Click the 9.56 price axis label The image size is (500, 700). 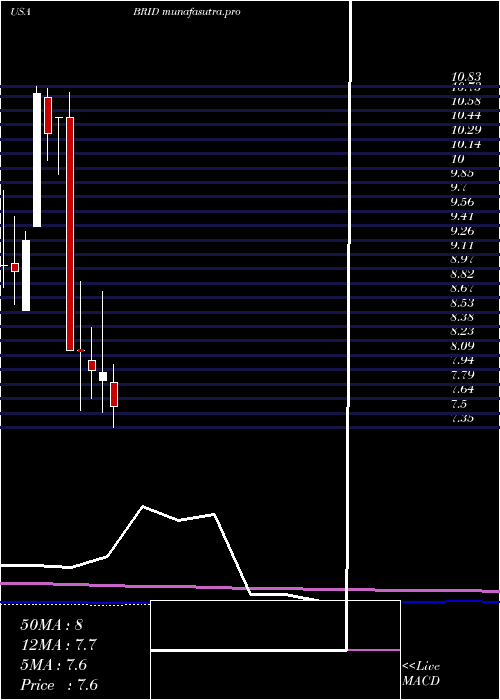[462, 202]
